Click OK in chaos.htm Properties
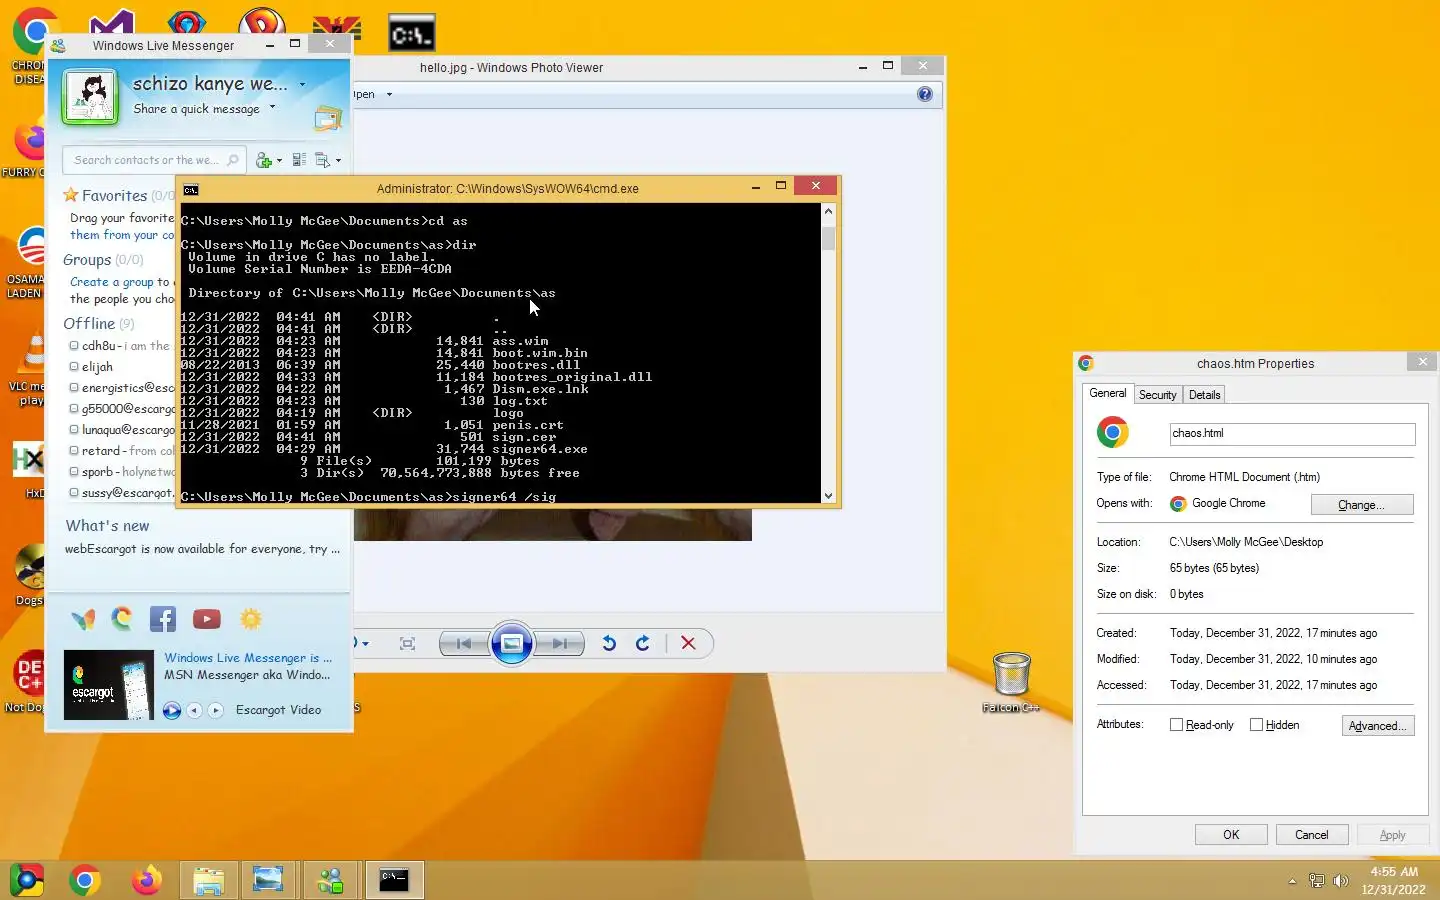The height and width of the screenshot is (900, 1440). 1231,835
